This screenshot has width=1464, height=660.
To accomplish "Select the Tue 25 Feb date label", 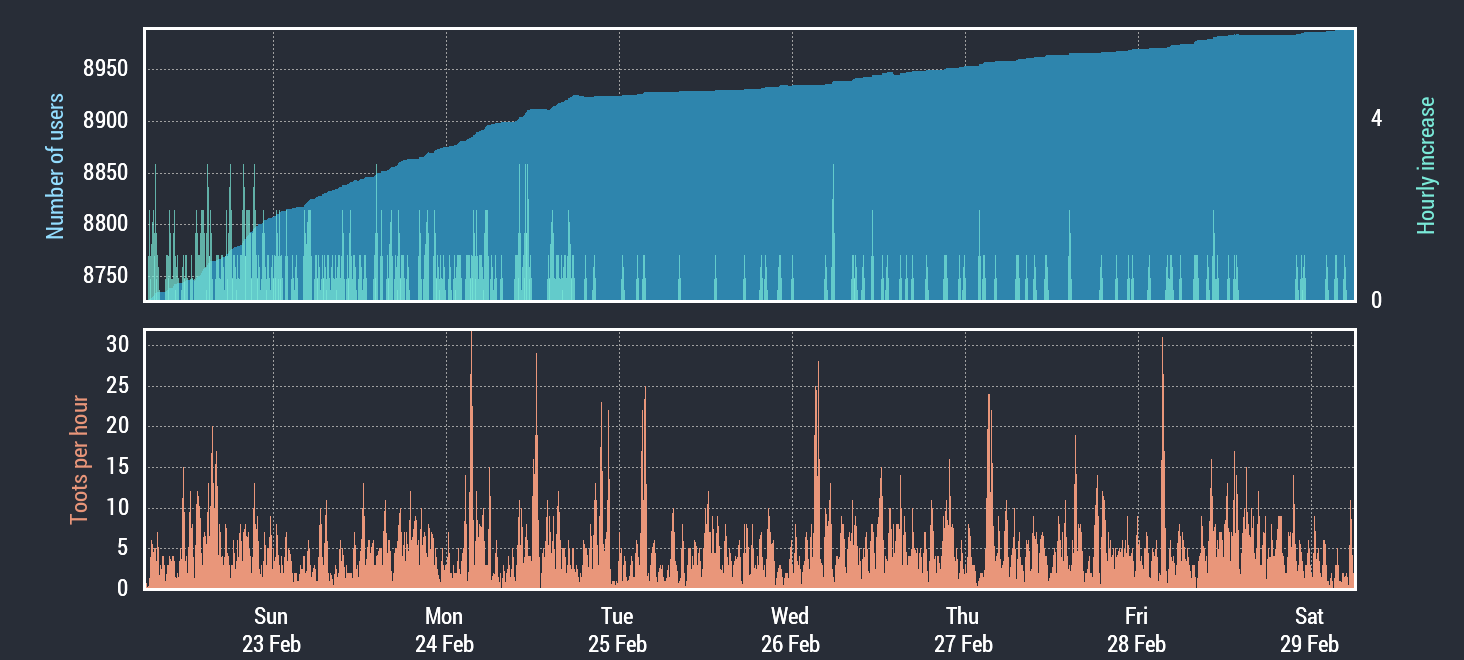I will coord(617,630).
